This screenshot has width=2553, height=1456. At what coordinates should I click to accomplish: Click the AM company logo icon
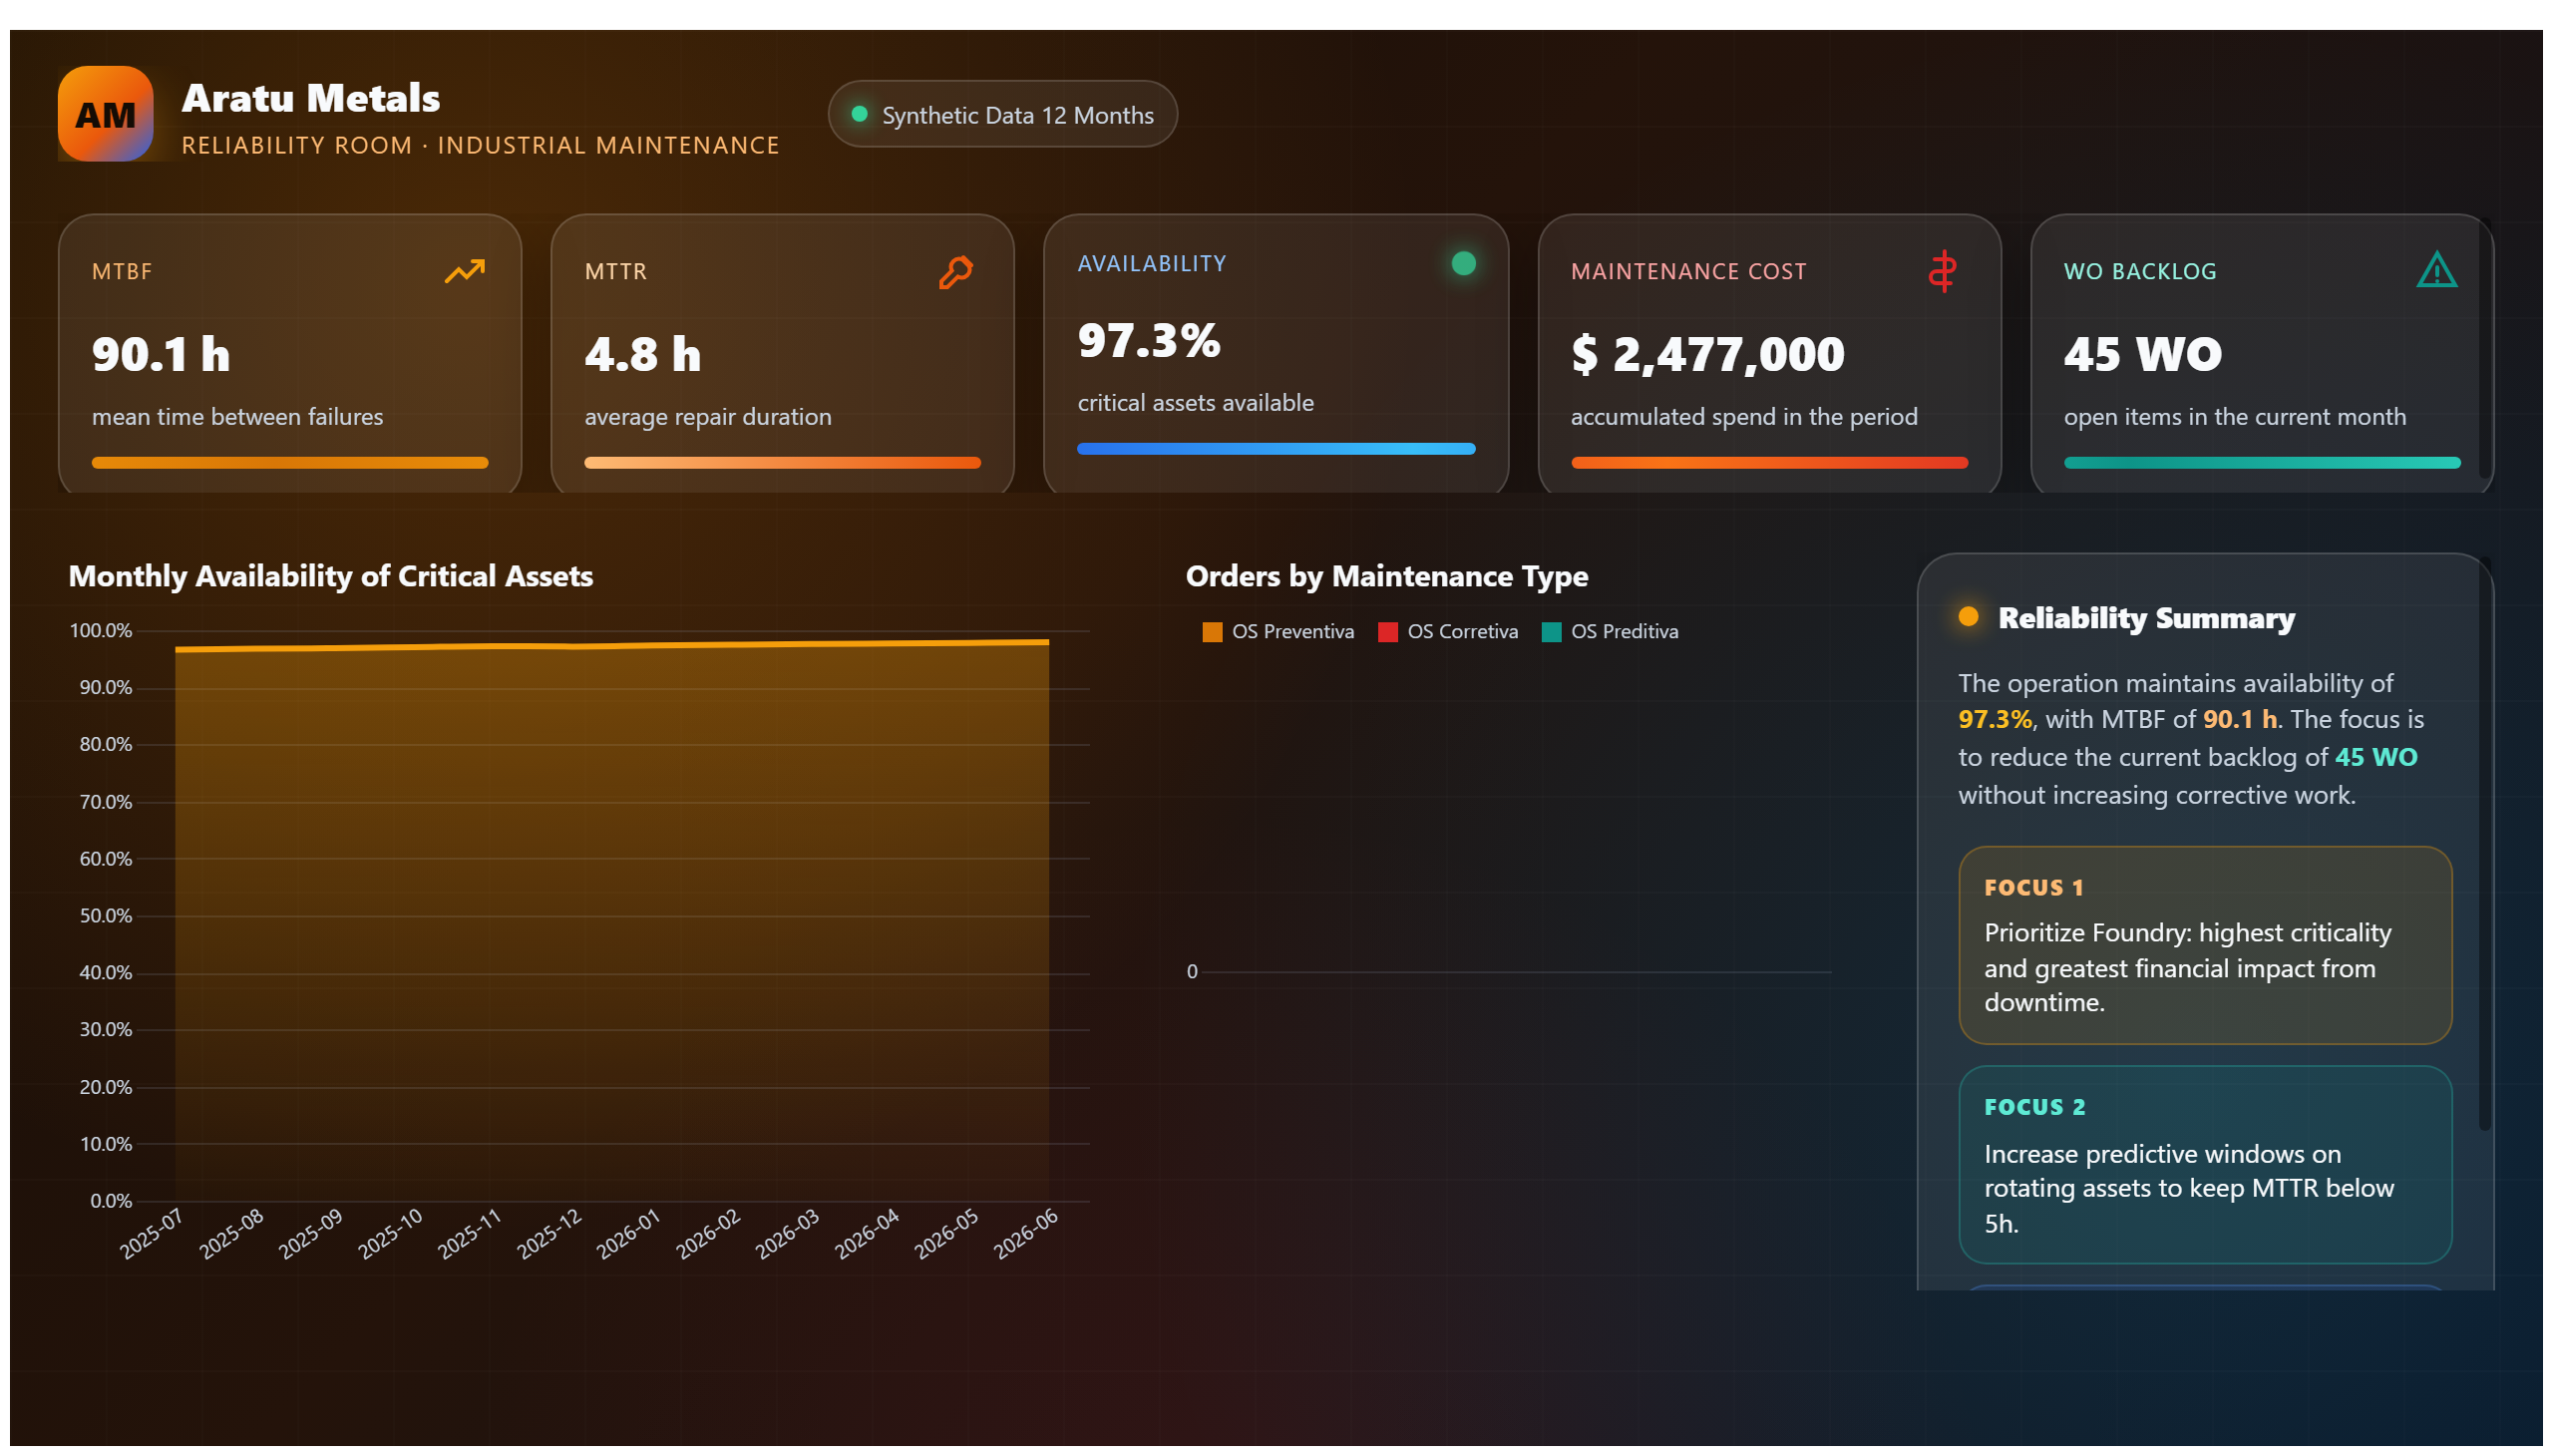click(x=105, y=114)
